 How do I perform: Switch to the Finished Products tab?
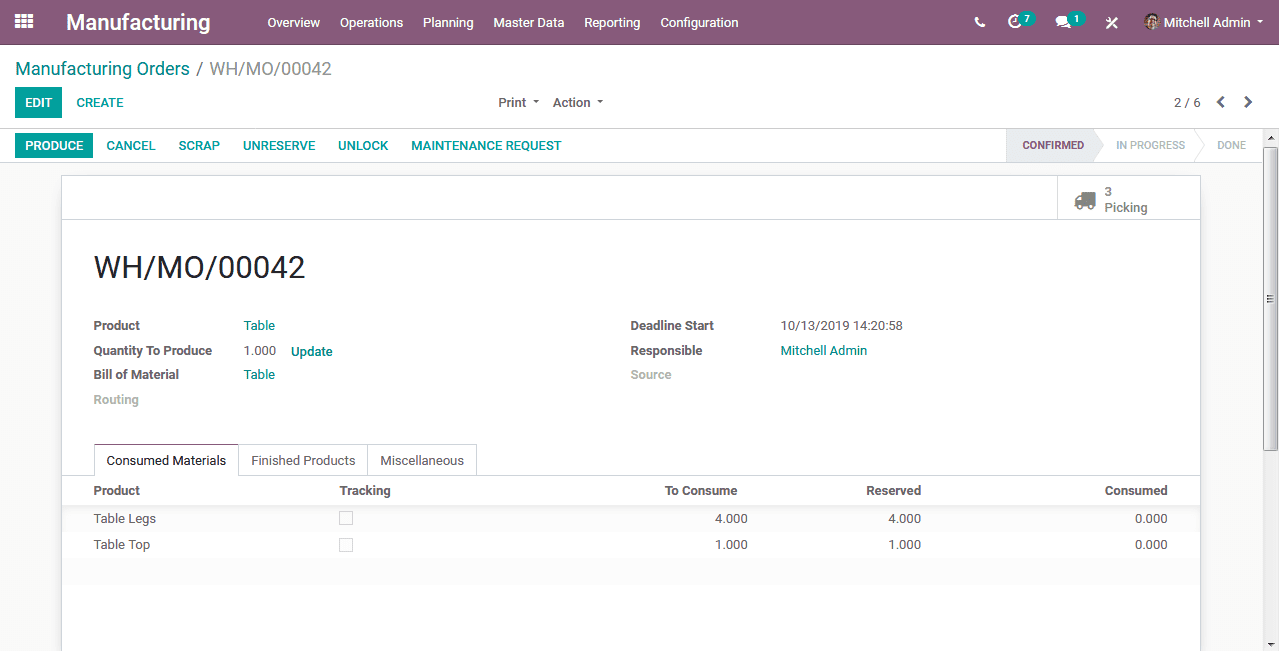(303, 460)
